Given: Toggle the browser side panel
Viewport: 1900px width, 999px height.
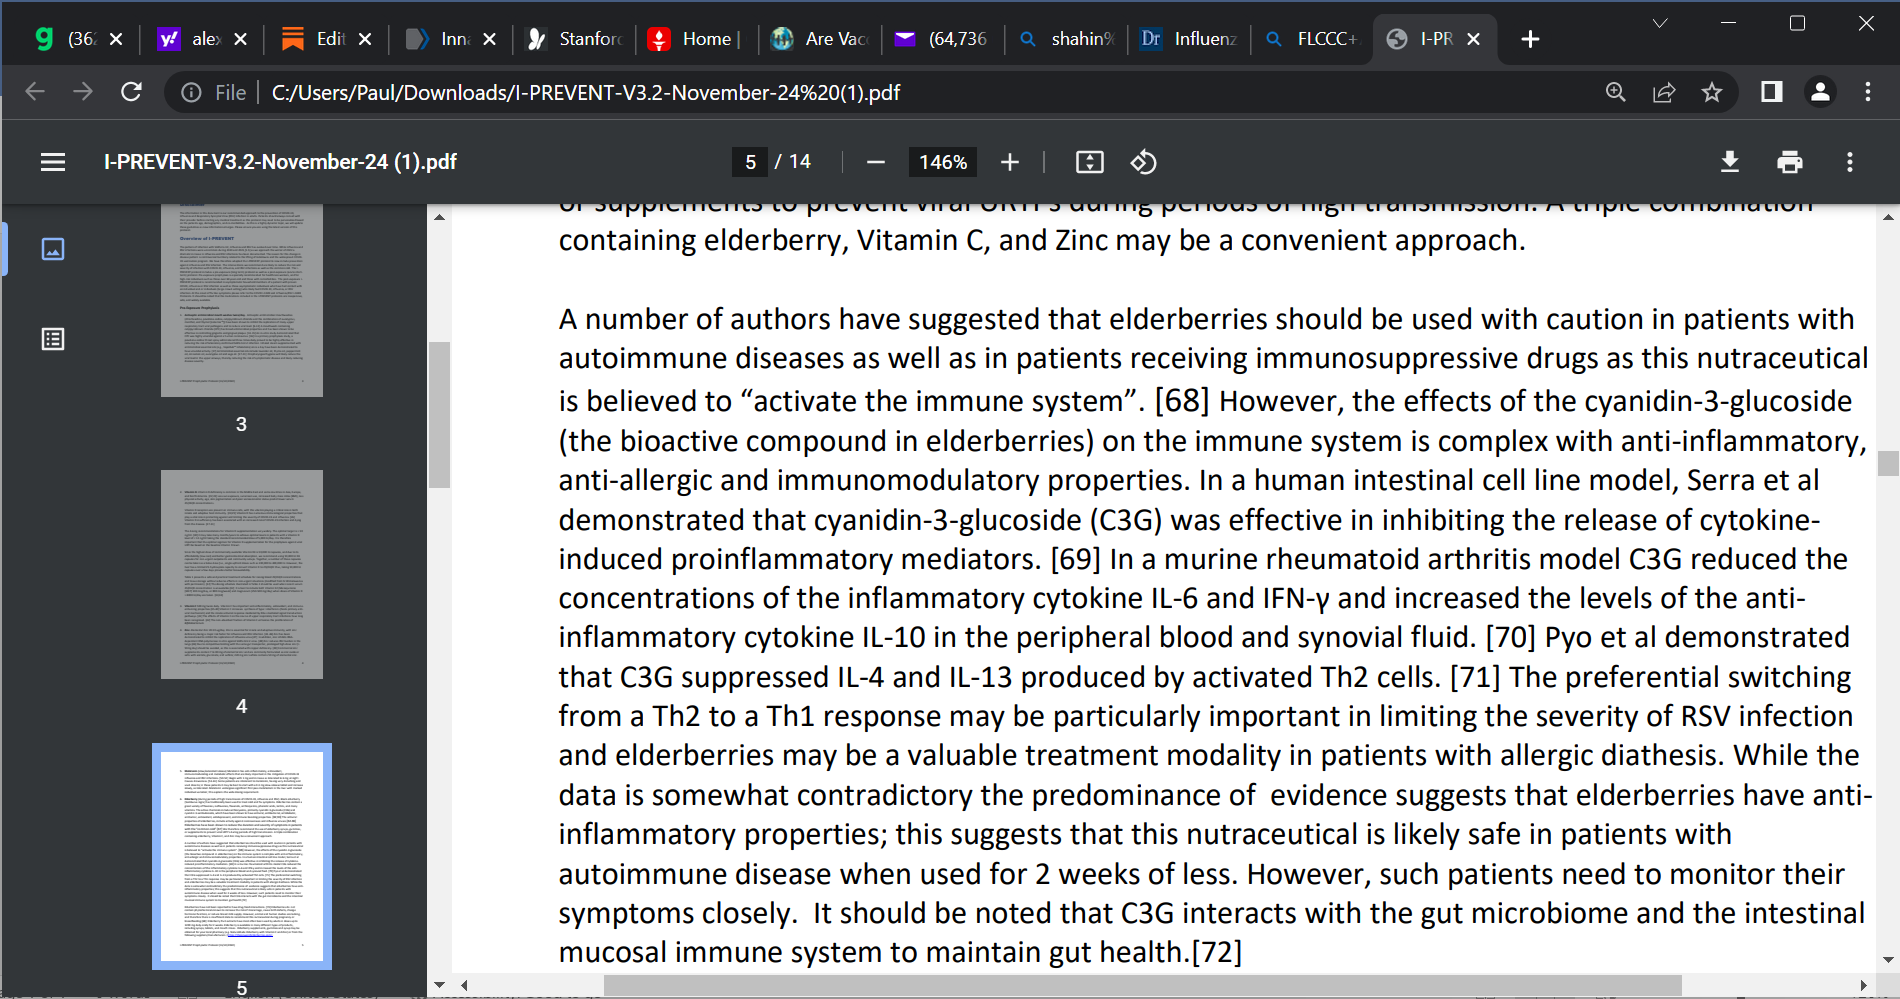Looking at the screenshot, I should coord(1772,92).
